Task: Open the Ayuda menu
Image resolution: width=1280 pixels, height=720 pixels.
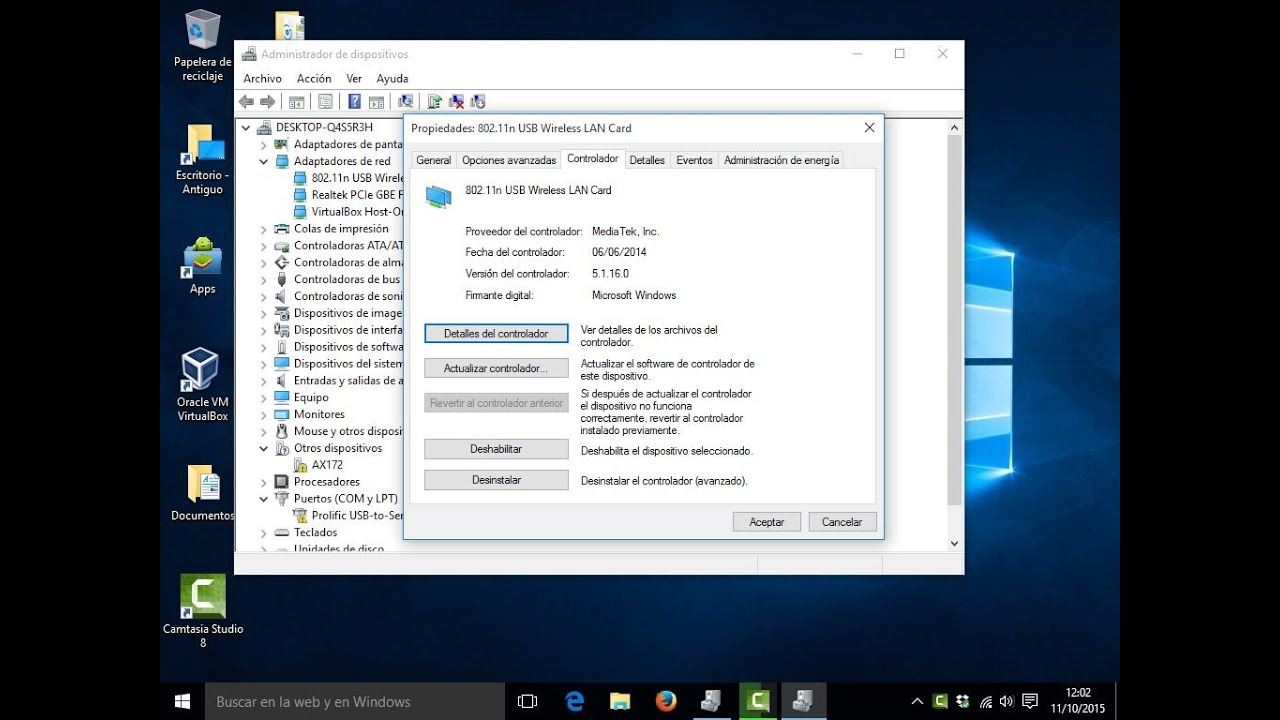Action: tap(392, 78)
